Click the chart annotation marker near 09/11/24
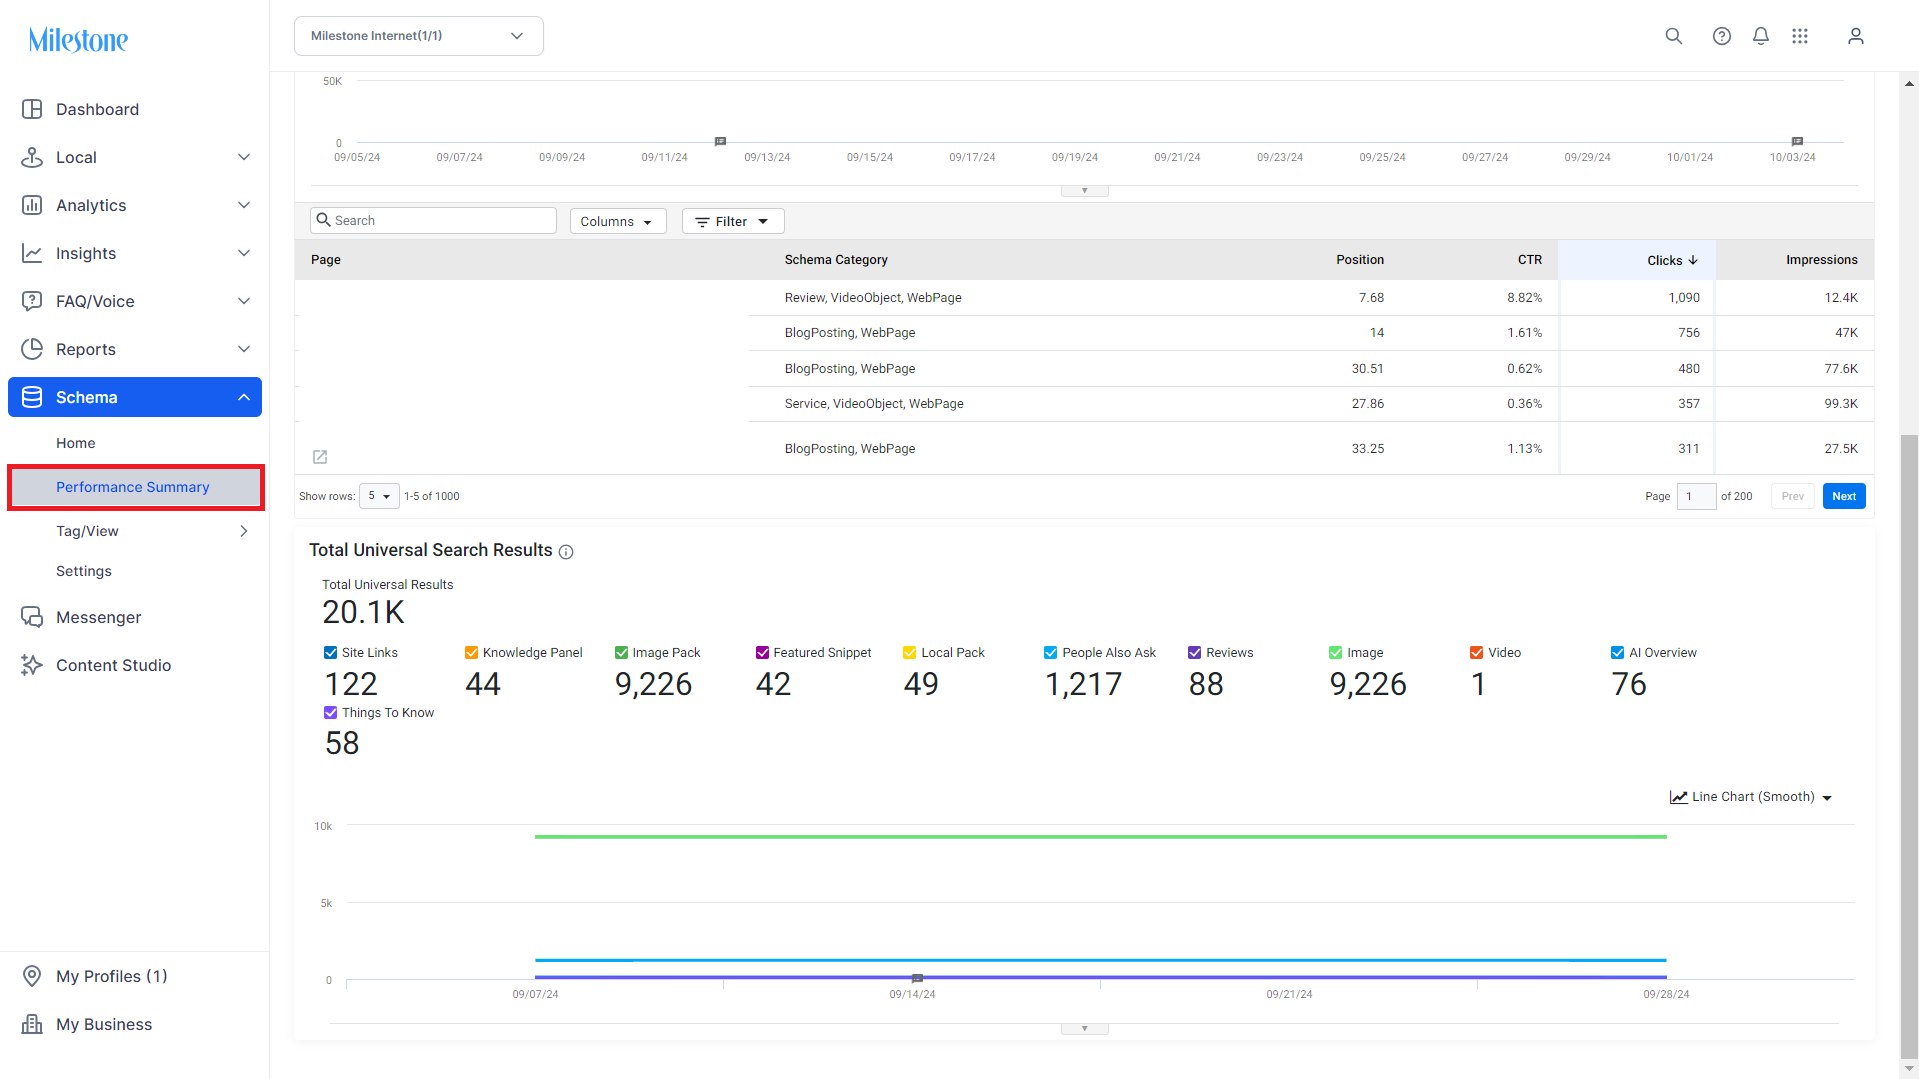The height and width of the screenshot is (1079, 1919). [x=720, y=141]
